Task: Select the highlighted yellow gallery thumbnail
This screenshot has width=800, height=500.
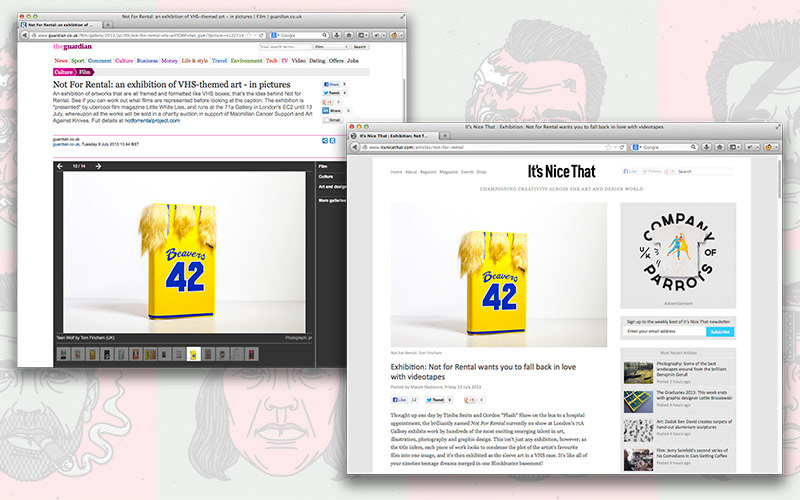Action: pos(193,354)
